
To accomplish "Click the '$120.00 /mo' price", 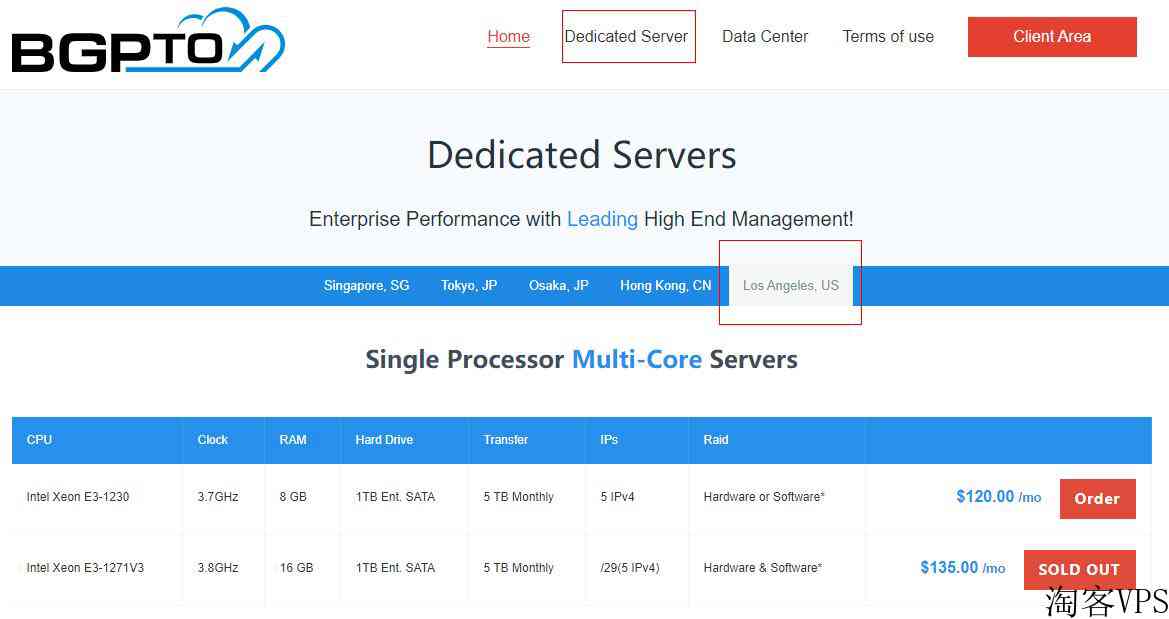I will click(x=999, y=497).
